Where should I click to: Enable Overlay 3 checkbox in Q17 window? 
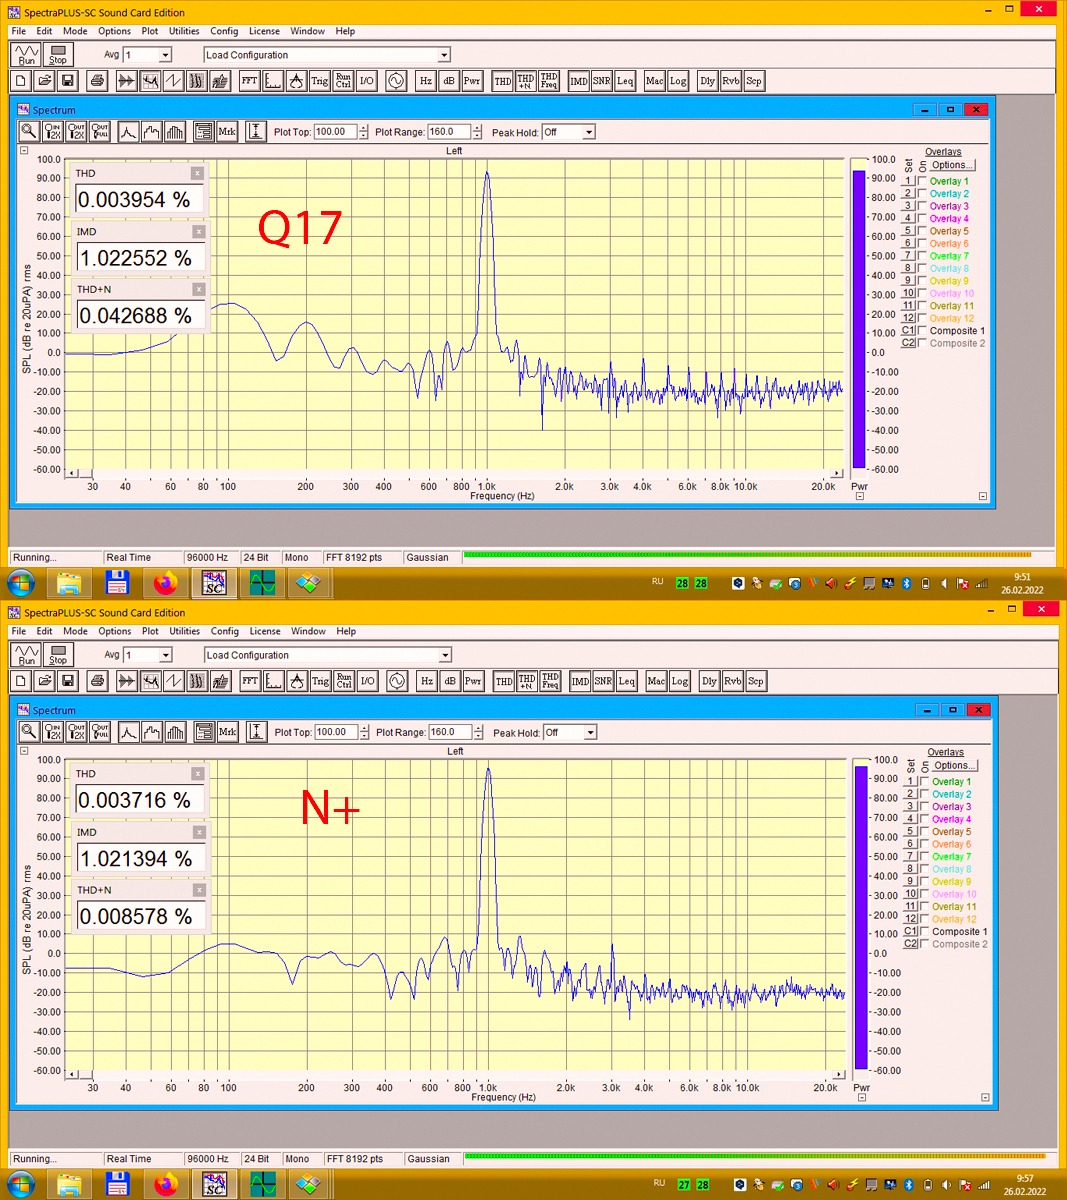point(923,206)
